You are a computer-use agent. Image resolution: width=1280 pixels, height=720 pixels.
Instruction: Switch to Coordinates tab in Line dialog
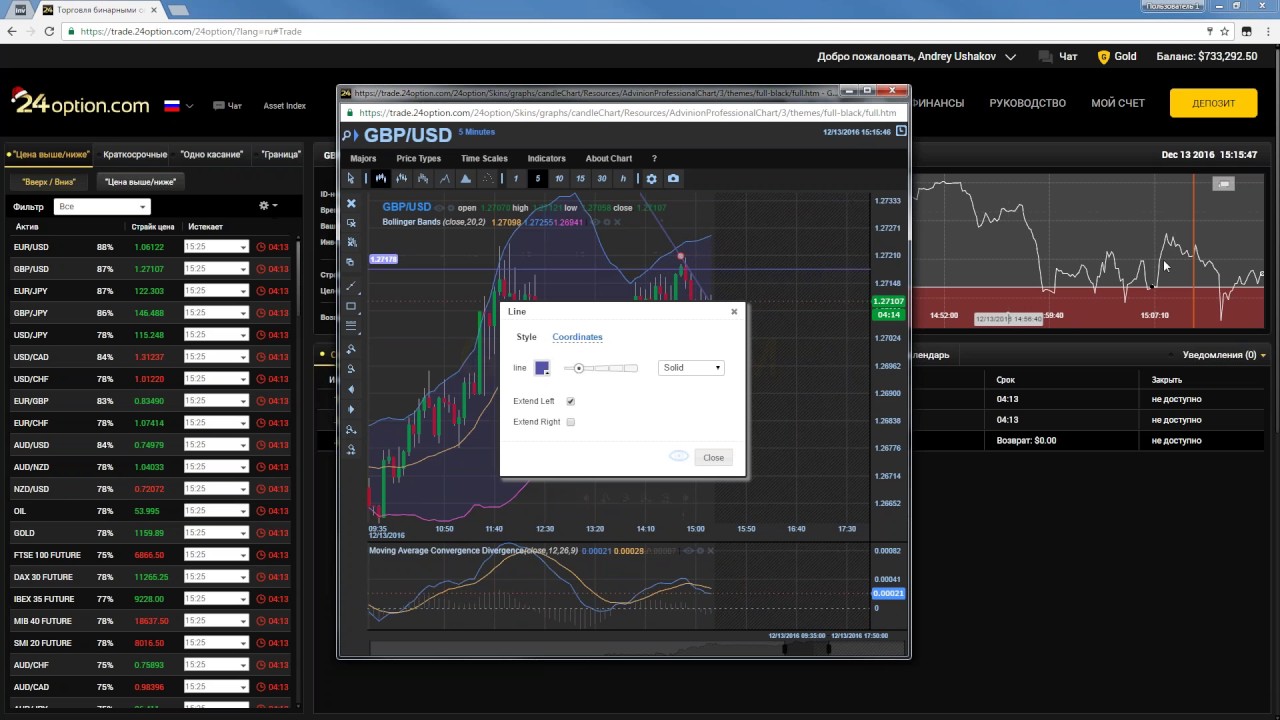pos(577,337)
